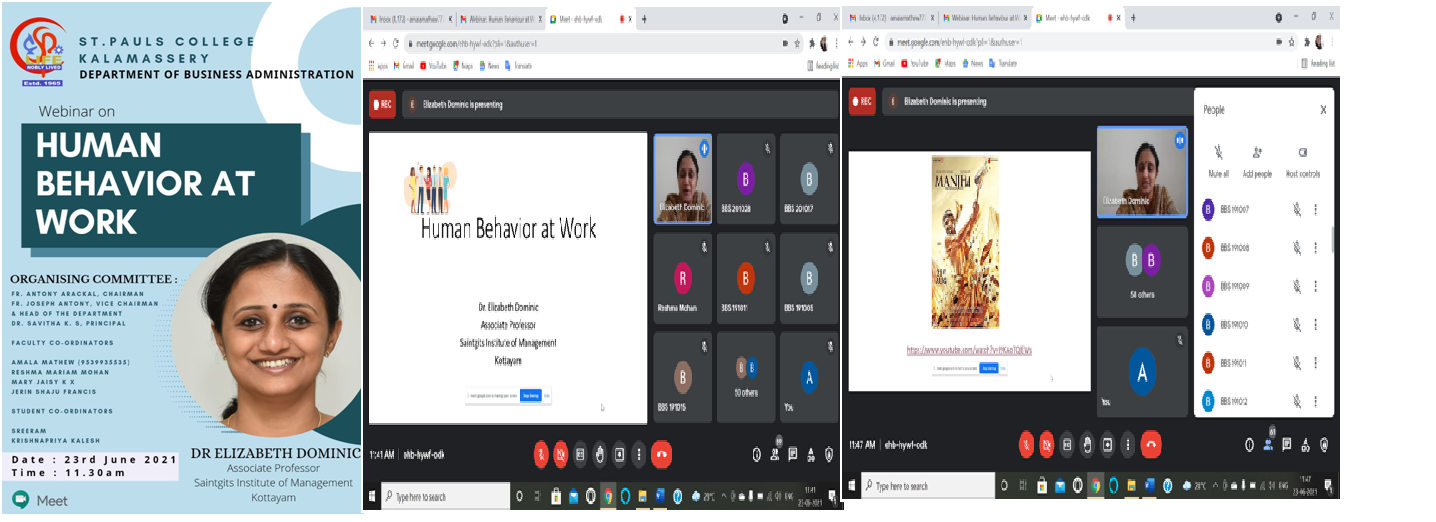The width and height of the screenshot is (1436, 522).
Task: Click Add people in People panel
Action: [1257, 160]
